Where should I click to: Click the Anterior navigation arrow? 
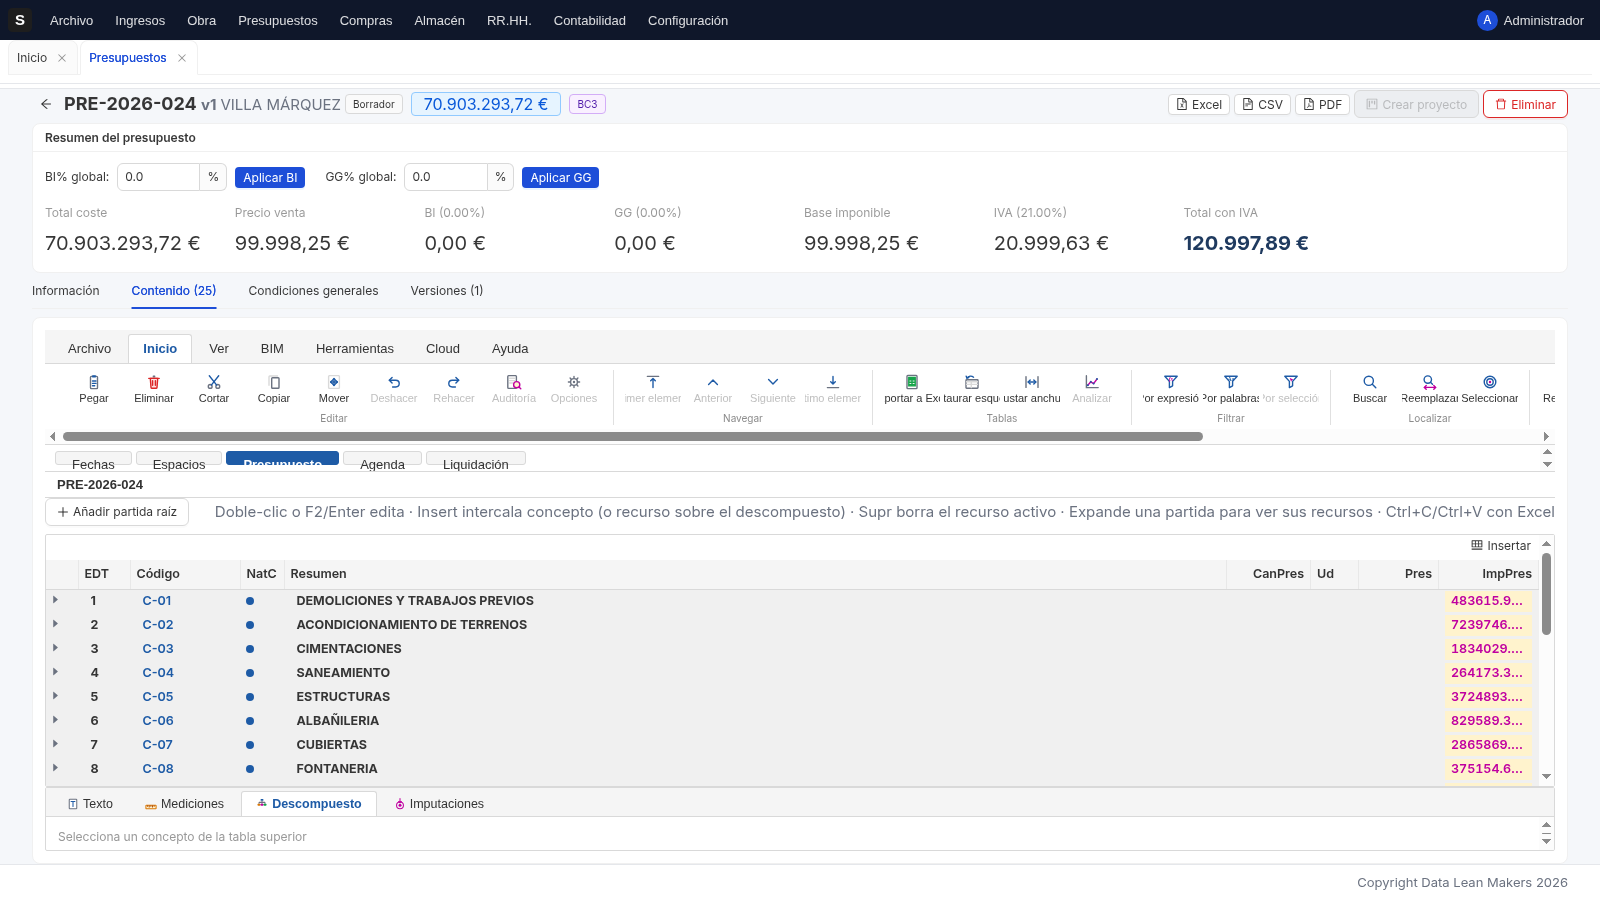tap(713, 382)
